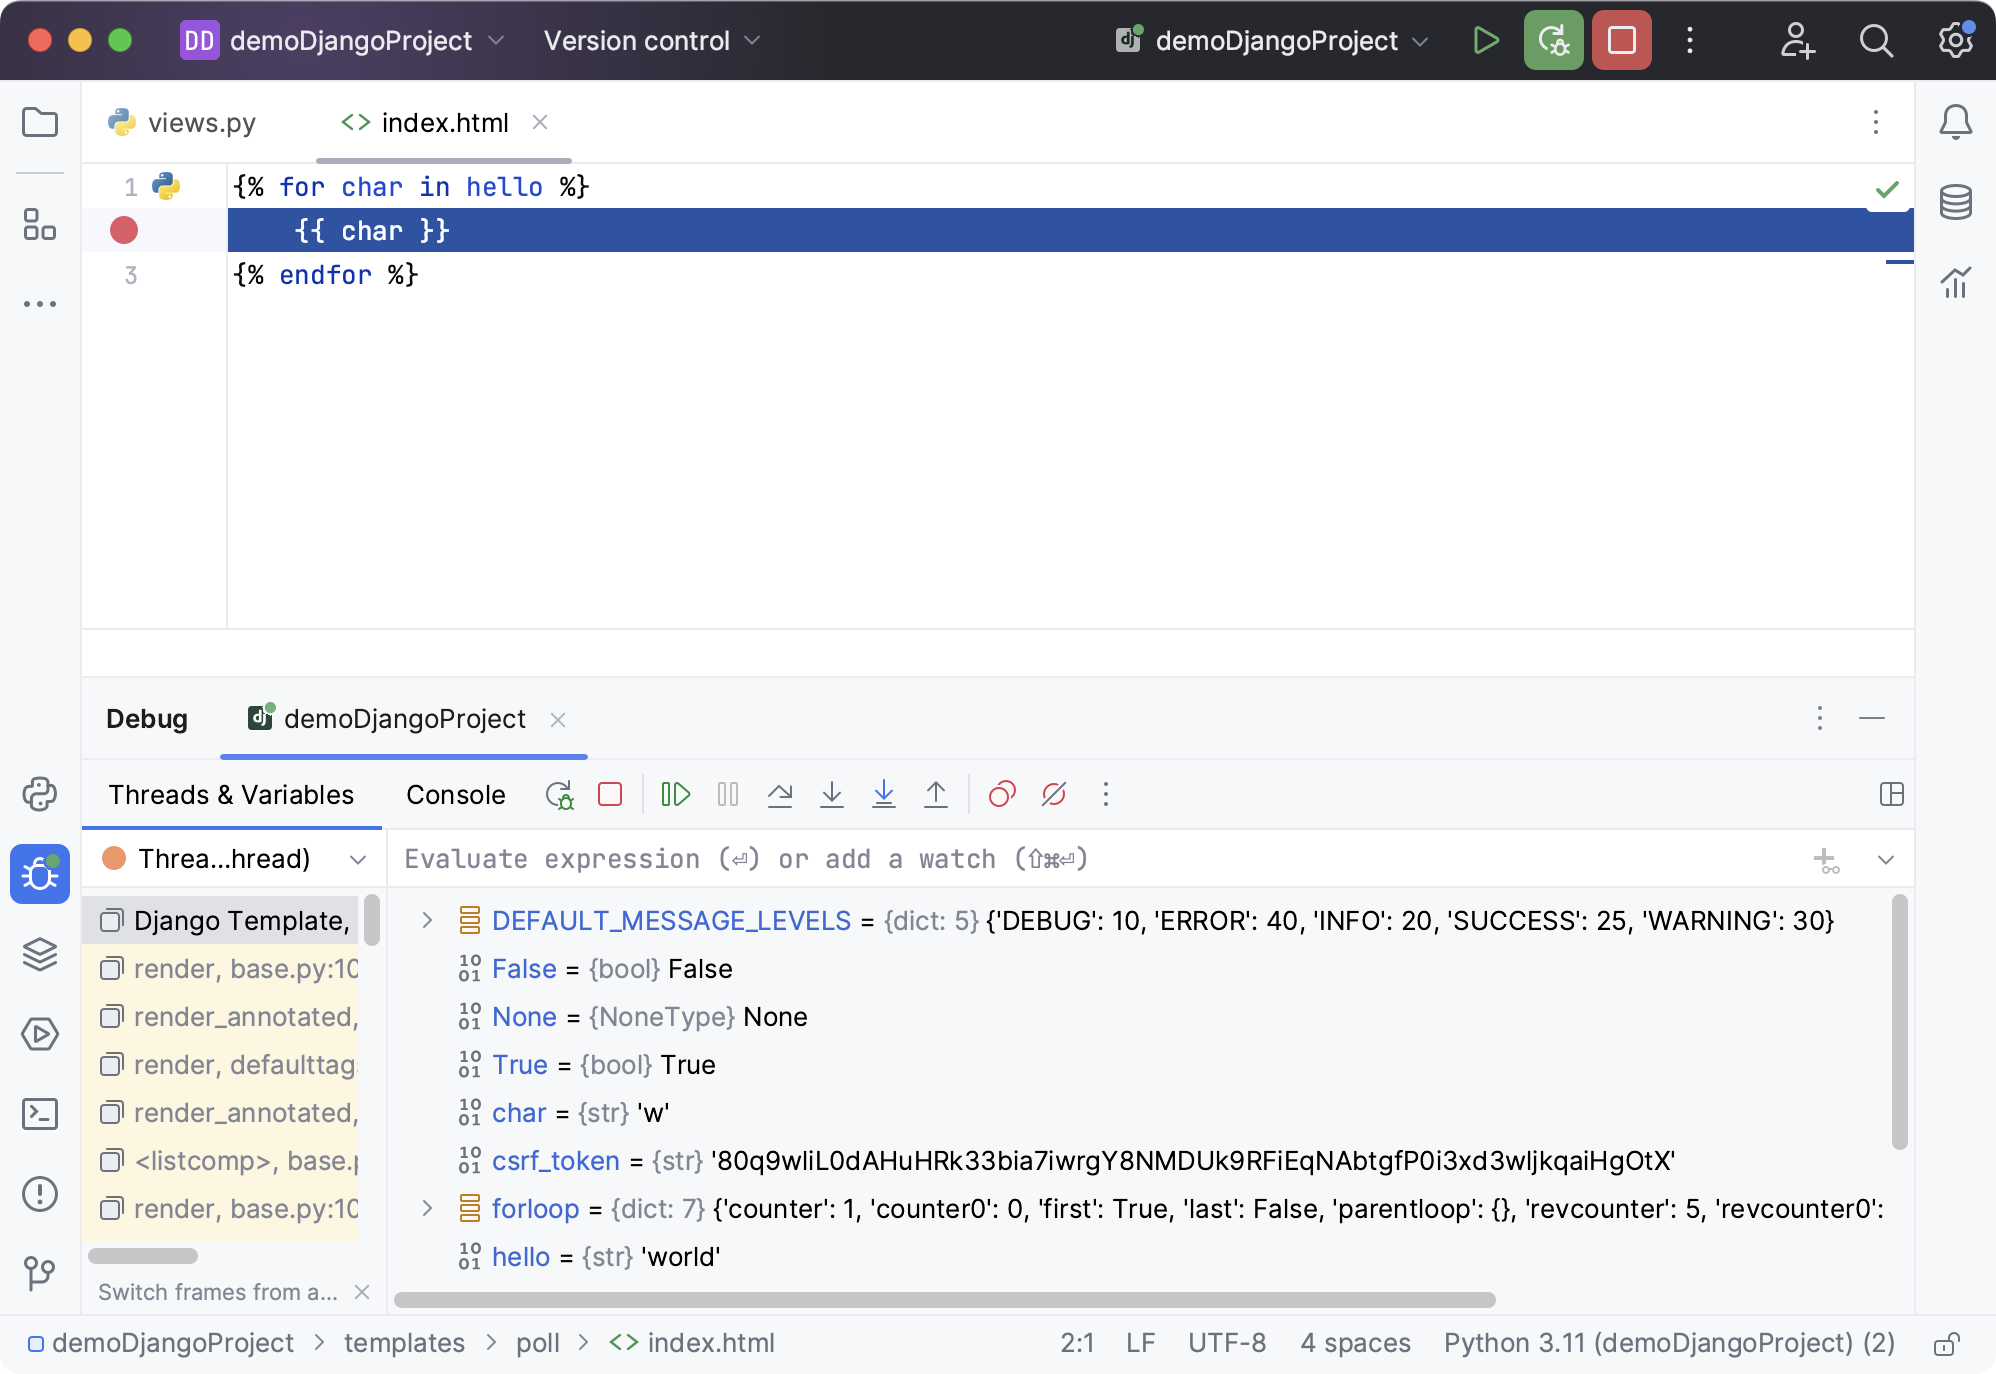Click the Step Out debugger icon

(x=936, y=795)
